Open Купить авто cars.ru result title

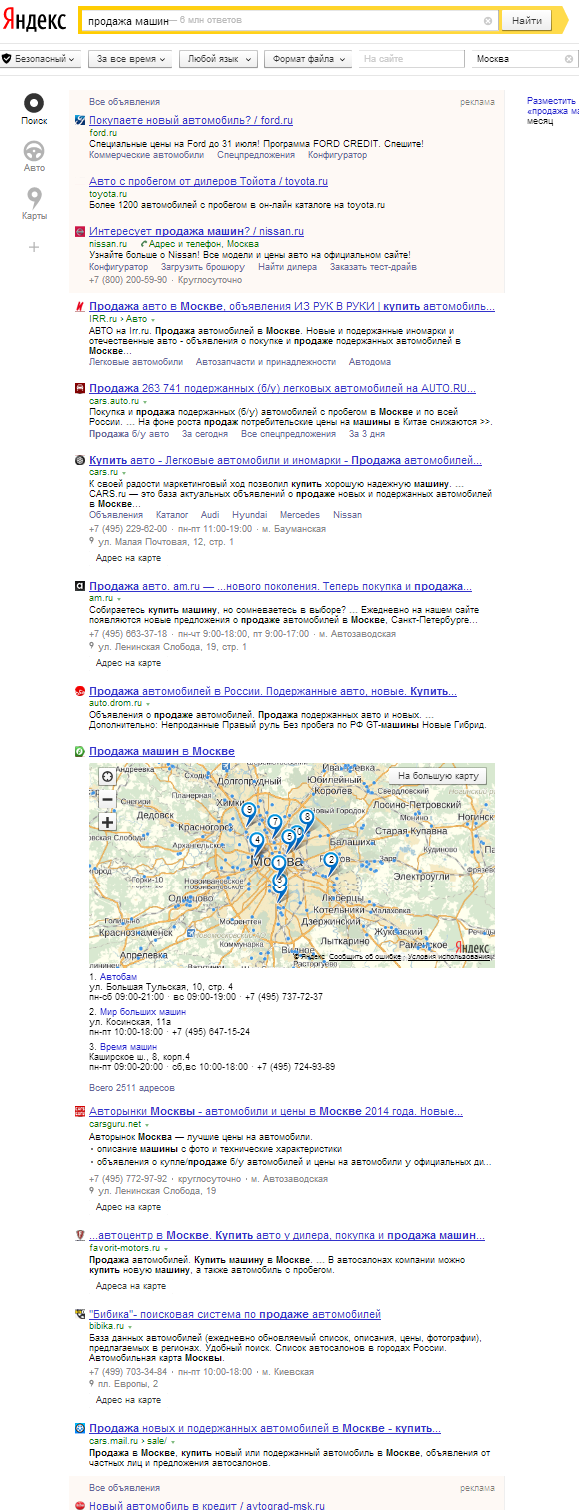click(285, 460)
